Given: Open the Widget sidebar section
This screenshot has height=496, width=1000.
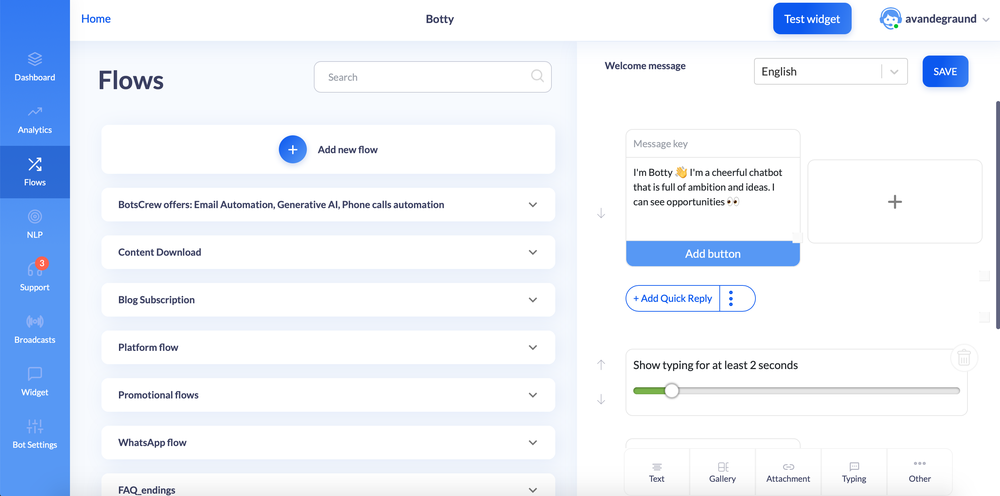Looking at the screenshot, I should [34, 382].
